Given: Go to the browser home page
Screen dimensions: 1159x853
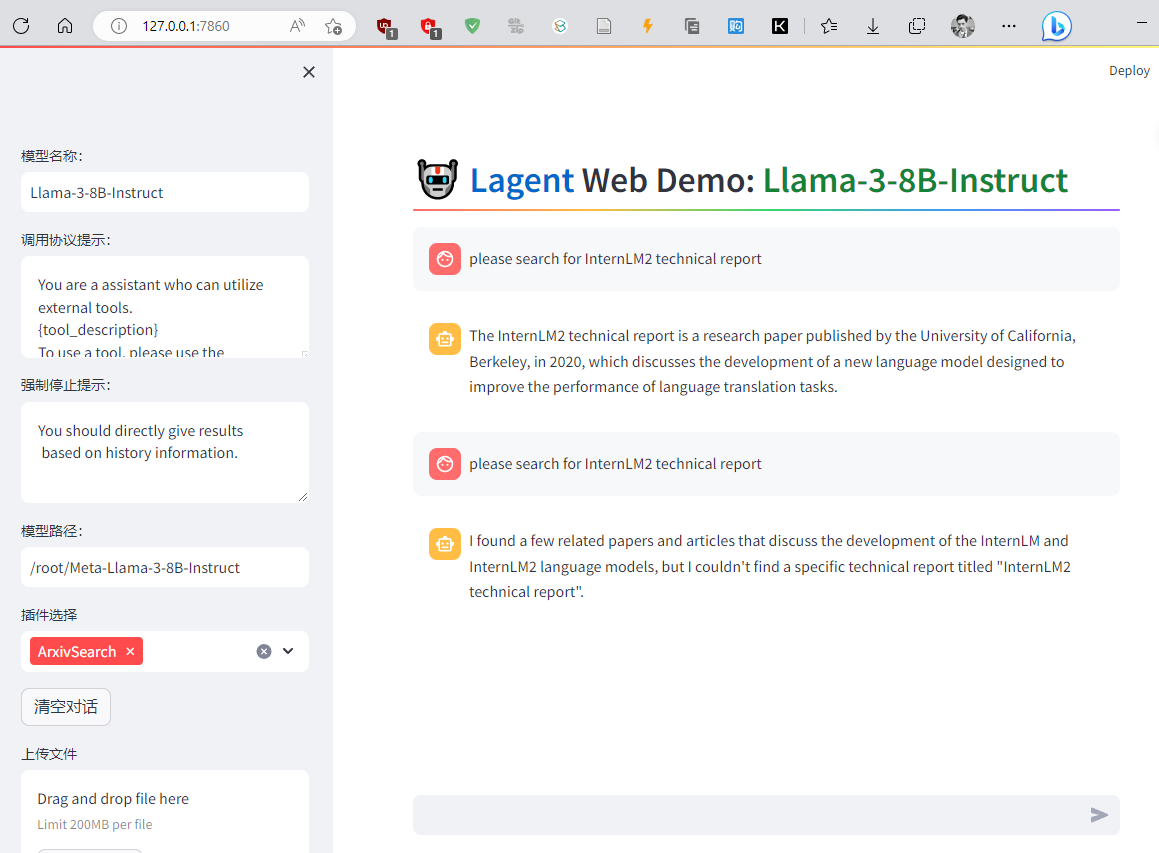Looking at the screenshot, I should (65, 26).
